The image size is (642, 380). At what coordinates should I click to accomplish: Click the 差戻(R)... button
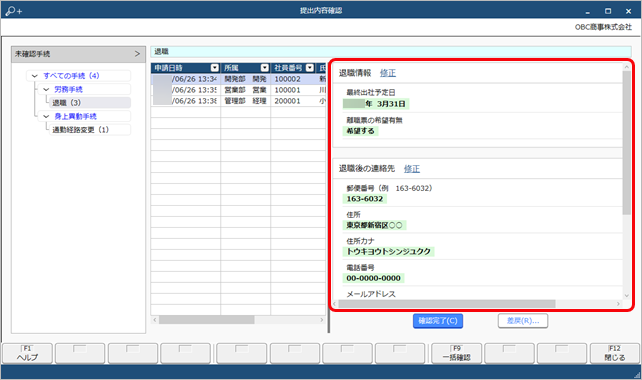tap(523, 321)
